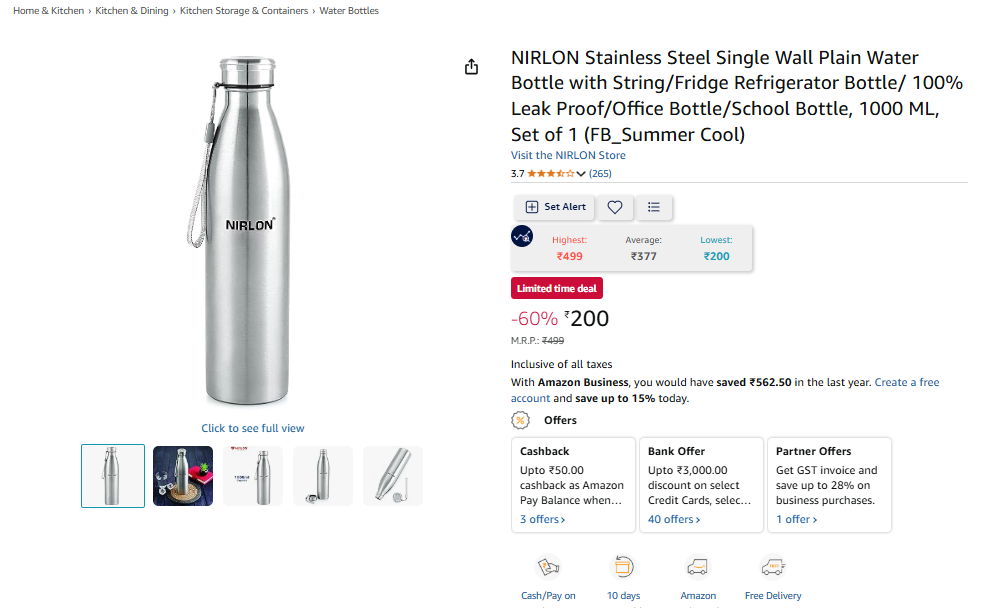Viewport: 989px width, 608px height.
Task: Select the last tilted bottle thumbnail
Action: 393,476
